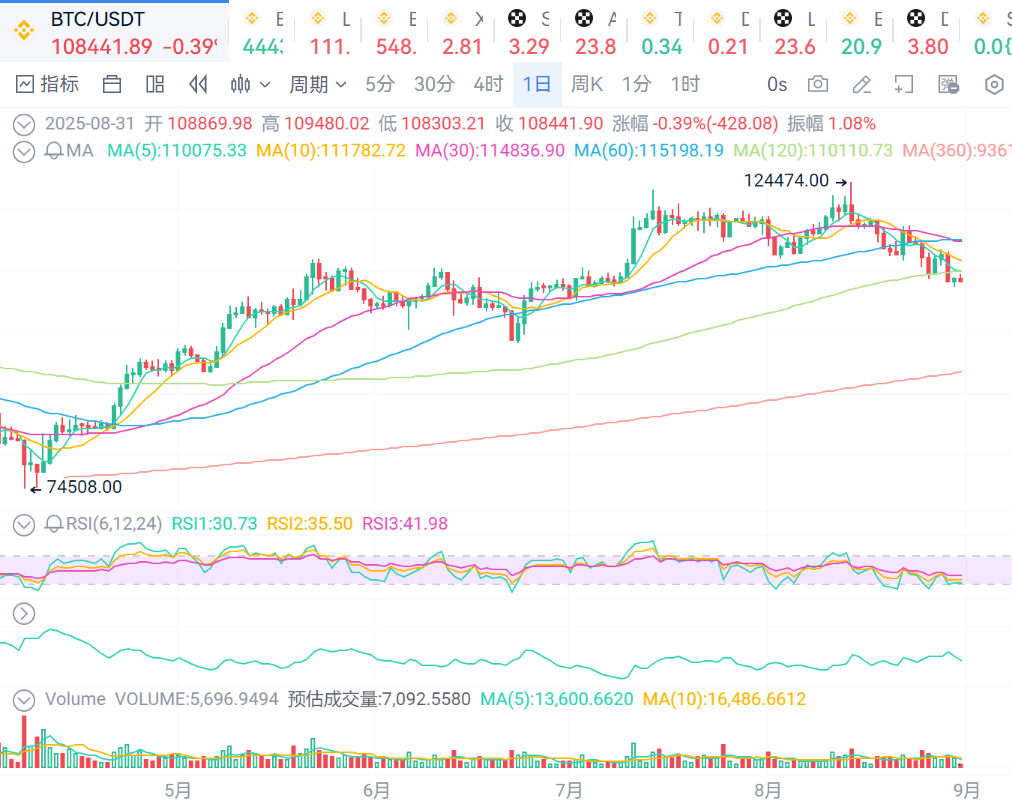The height and width of the screenshot is (810, 1012).
Task: Click the bell alert icon next to MA
Action: [54, 151]
